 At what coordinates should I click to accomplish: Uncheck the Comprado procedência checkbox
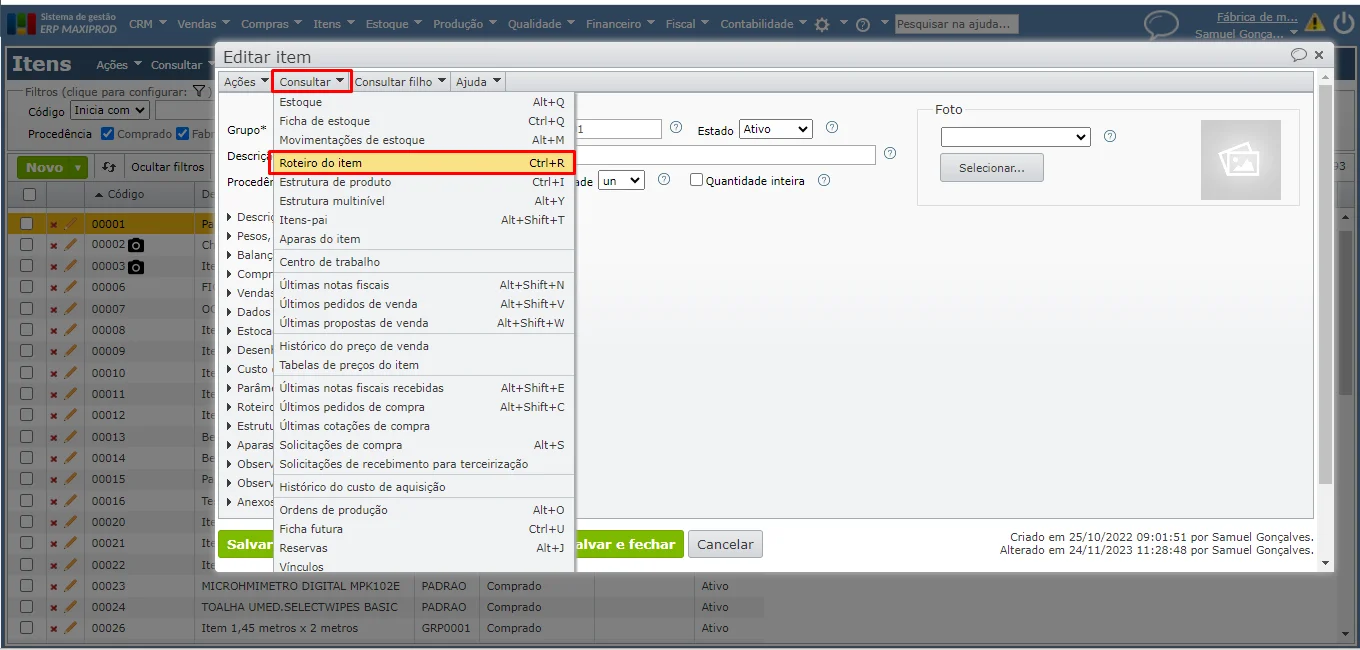click(108, 133)
